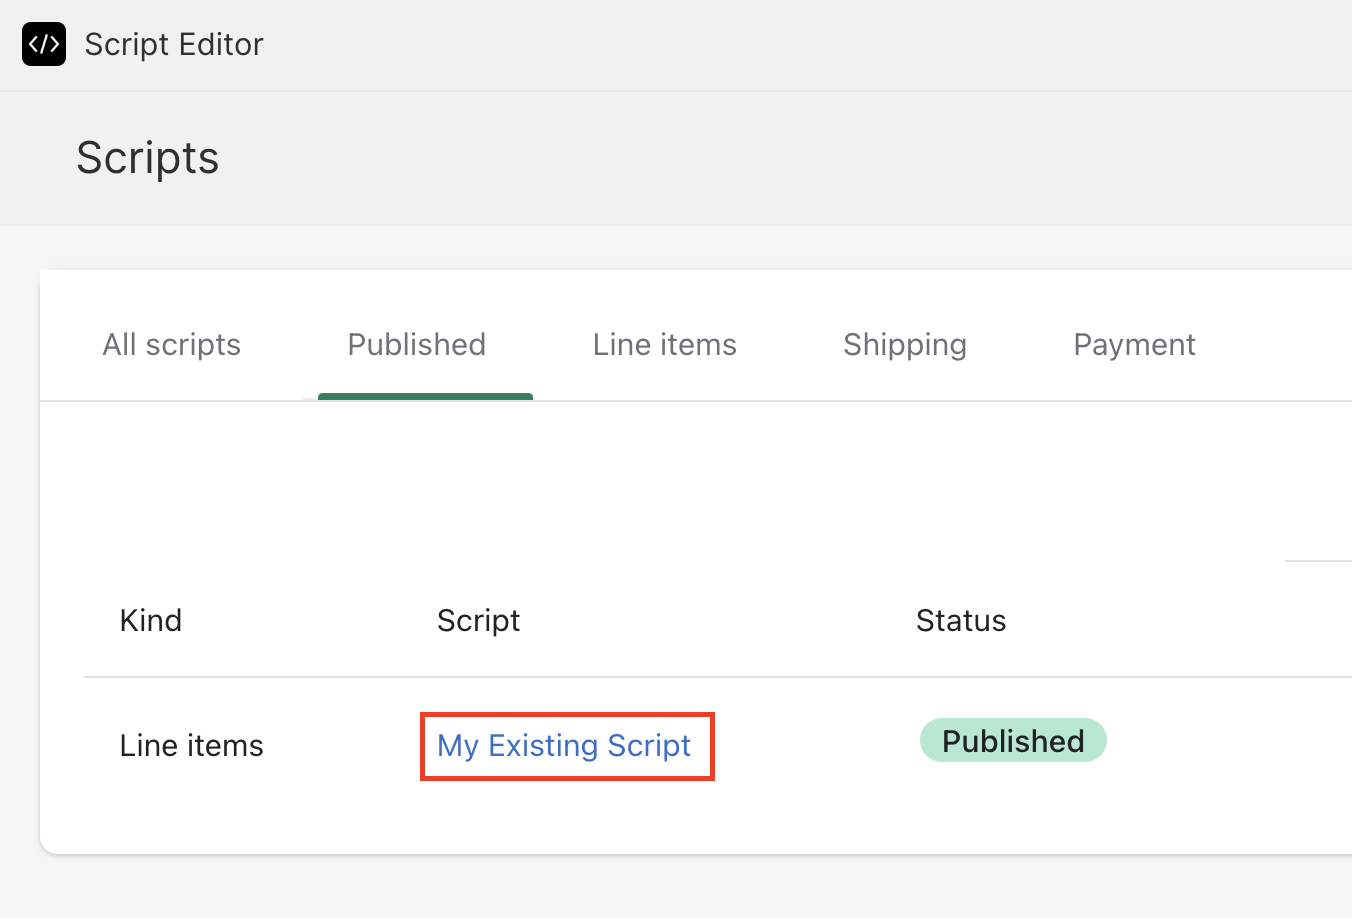The width and height of the screenshot is (1352, 918).
Task: Click empty space between Script link and badge
Action: point(815,746)
